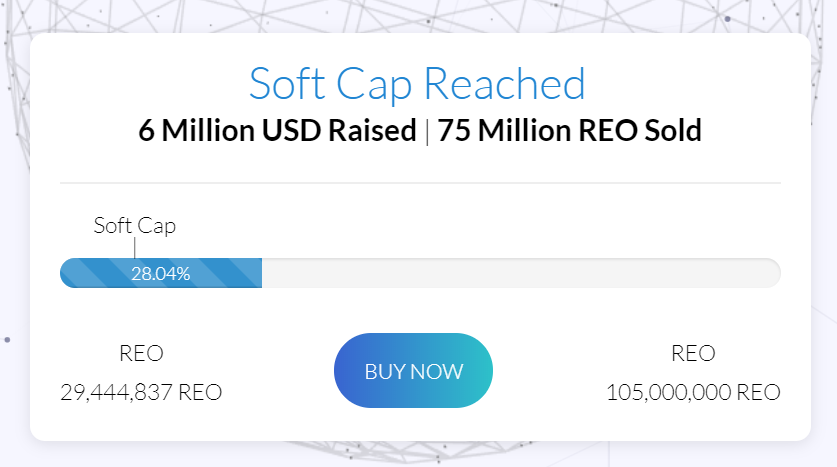Click the Soft Cap marker tick line

click(x=135, y=248)
